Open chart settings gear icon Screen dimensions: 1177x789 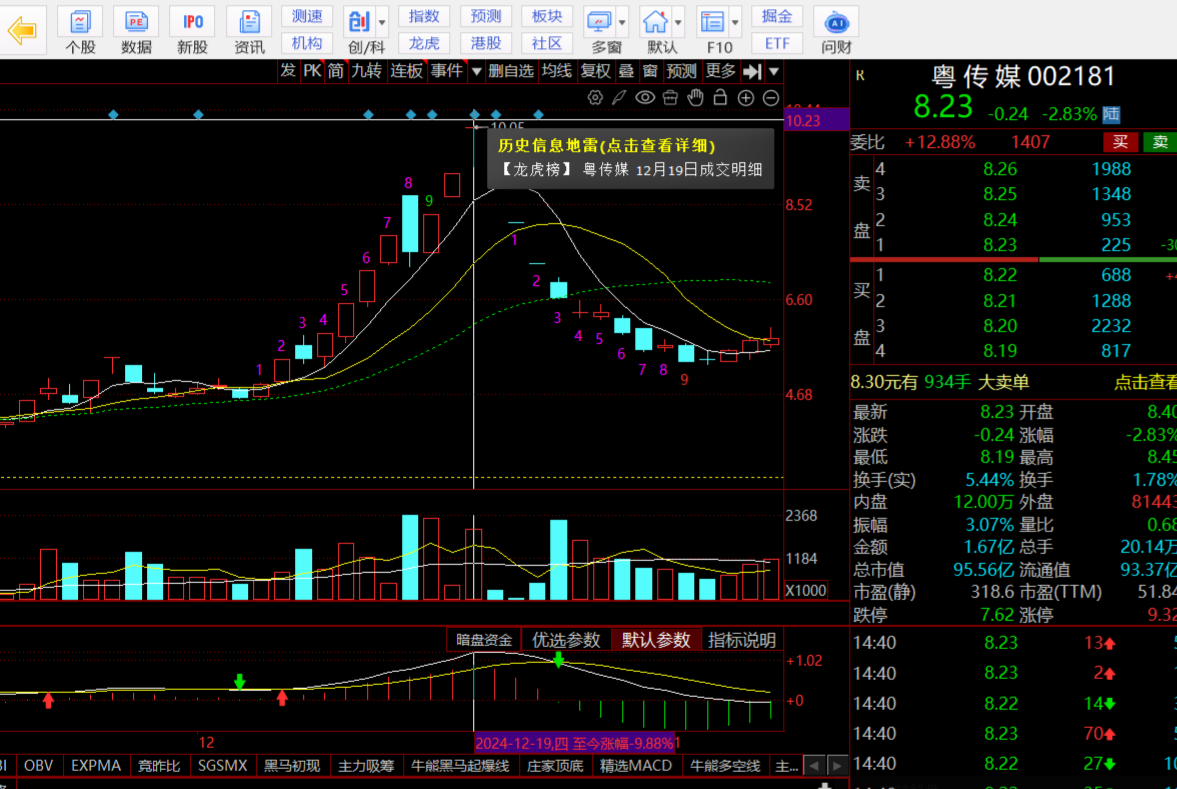pyautogui.click(x=595, y=98)
